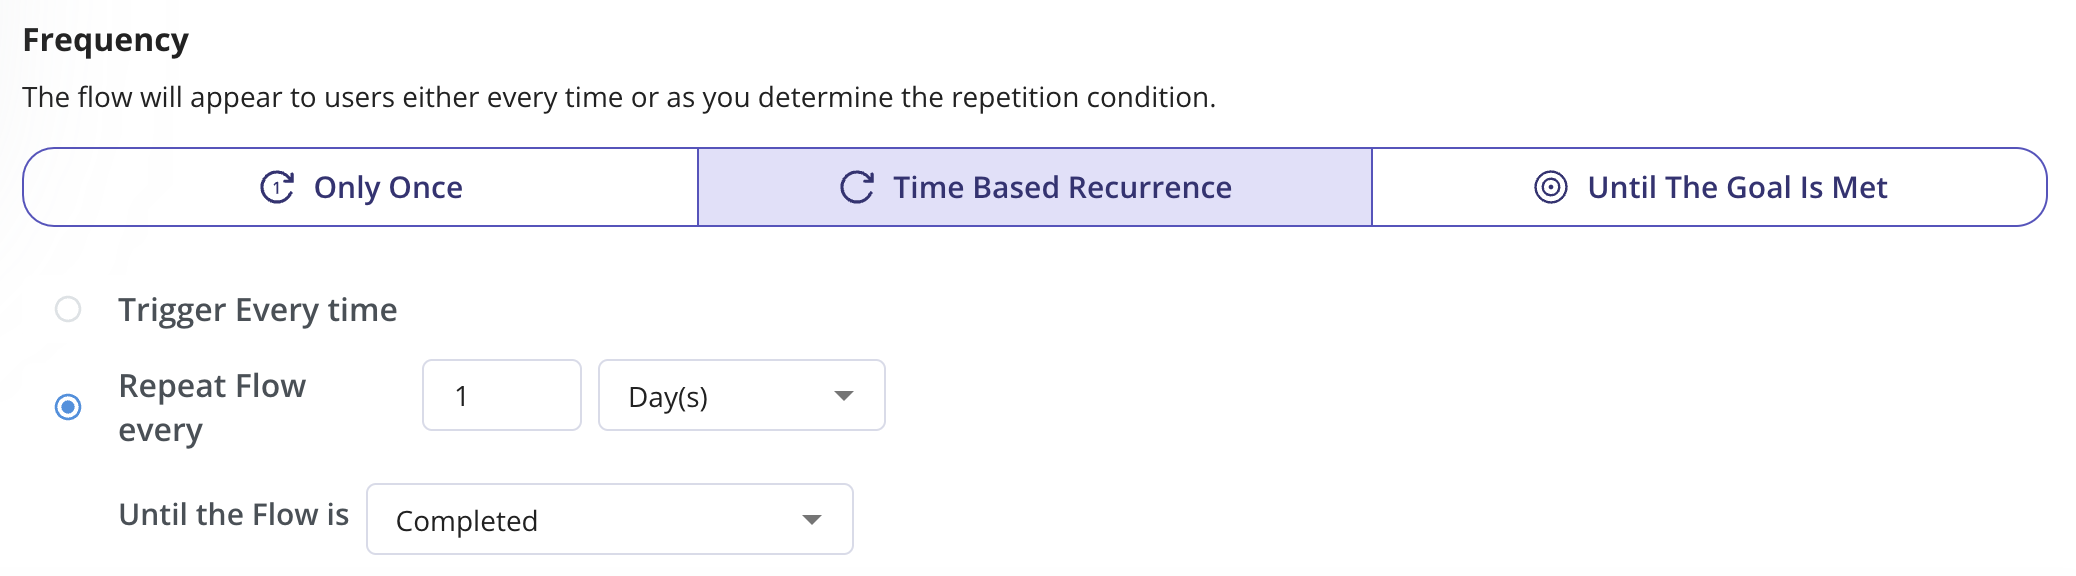Select the Repeat Flow every radio button
The width and height of the screenshot is (2076, 576).
pyautogui.click(x=68, y=407)
